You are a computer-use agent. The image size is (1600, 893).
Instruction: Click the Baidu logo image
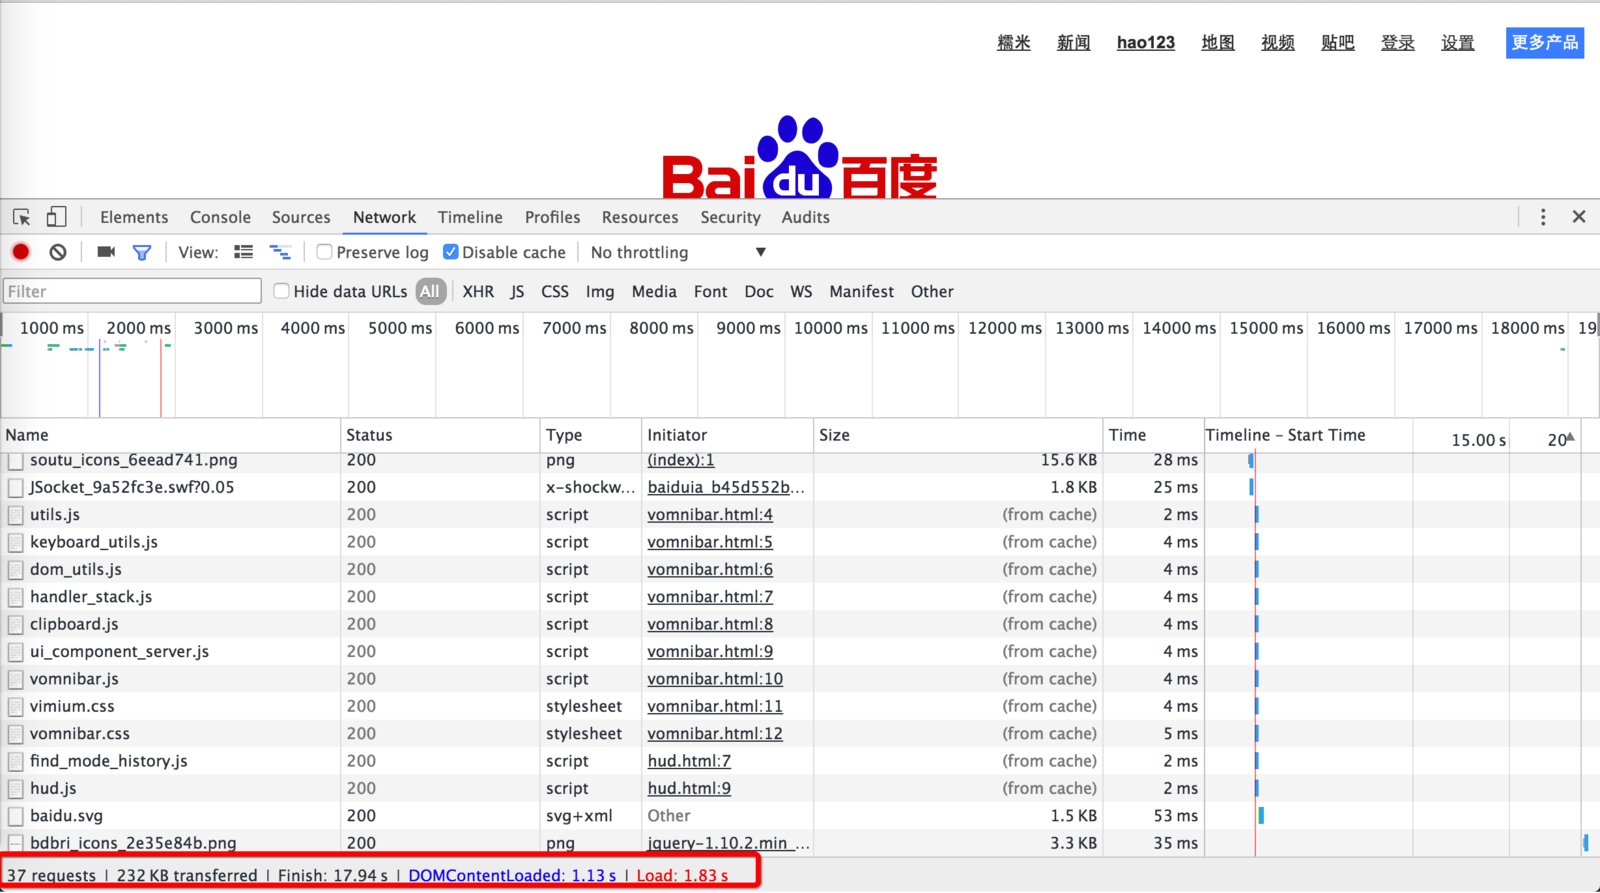[x=800, y=157]
